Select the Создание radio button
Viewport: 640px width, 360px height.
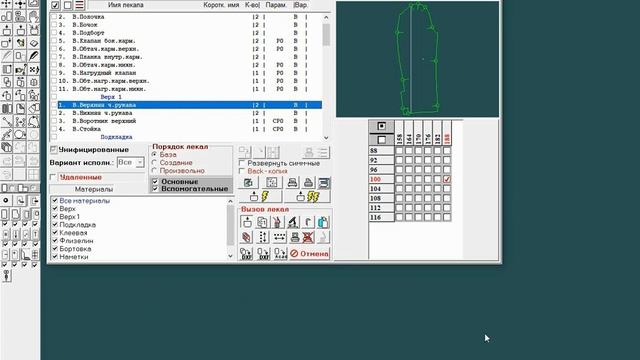(154, 162)
